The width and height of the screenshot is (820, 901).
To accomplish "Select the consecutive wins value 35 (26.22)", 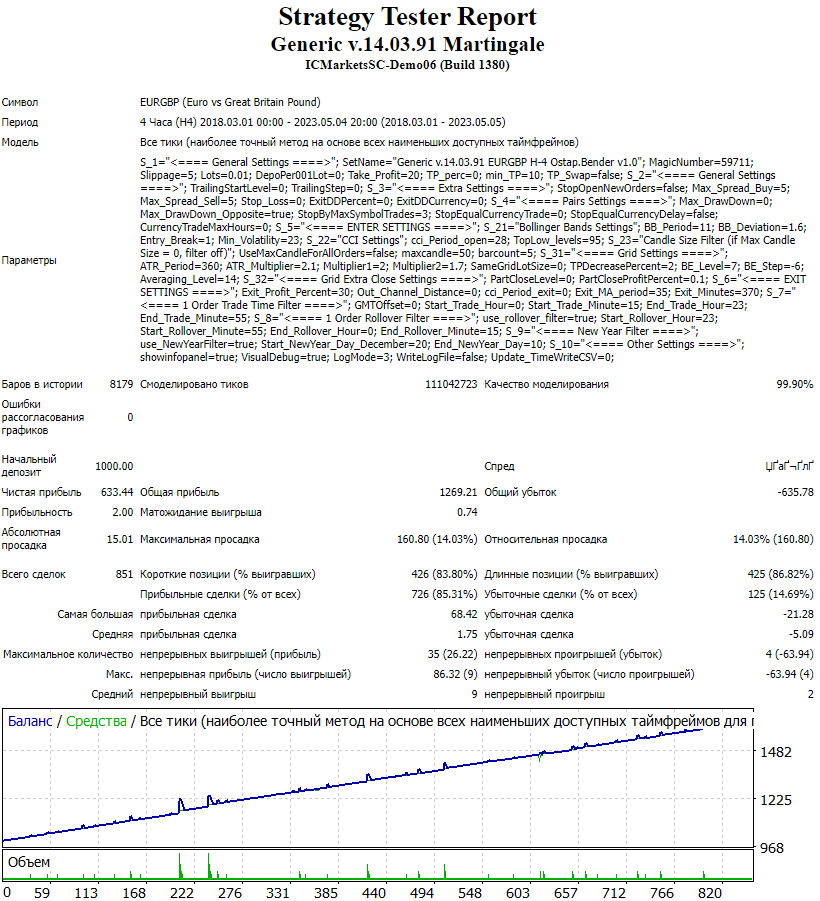I will pos(452,654).
